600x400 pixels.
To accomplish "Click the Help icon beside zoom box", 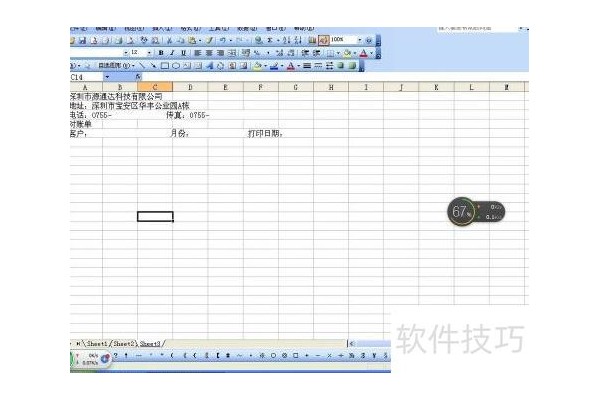I will (369, 40).
